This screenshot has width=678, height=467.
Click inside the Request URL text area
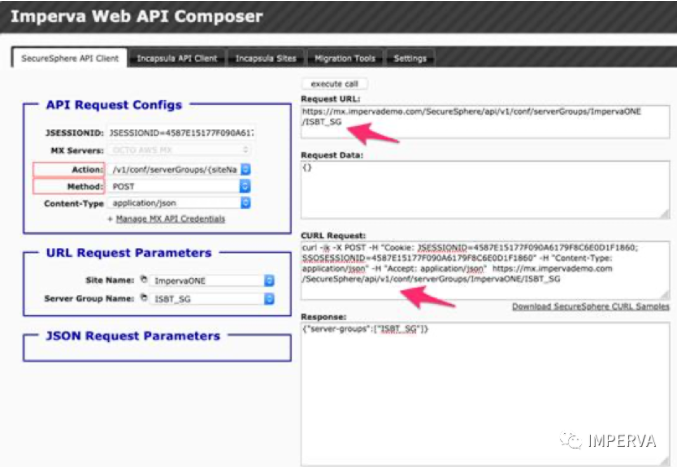[x=485, y=120]
